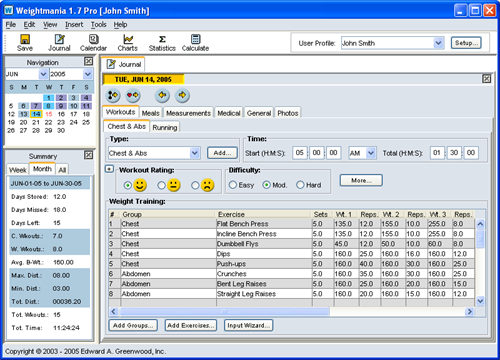
Task: Select the Dumbbell Flys exercise cell
Action: [264, 244]
